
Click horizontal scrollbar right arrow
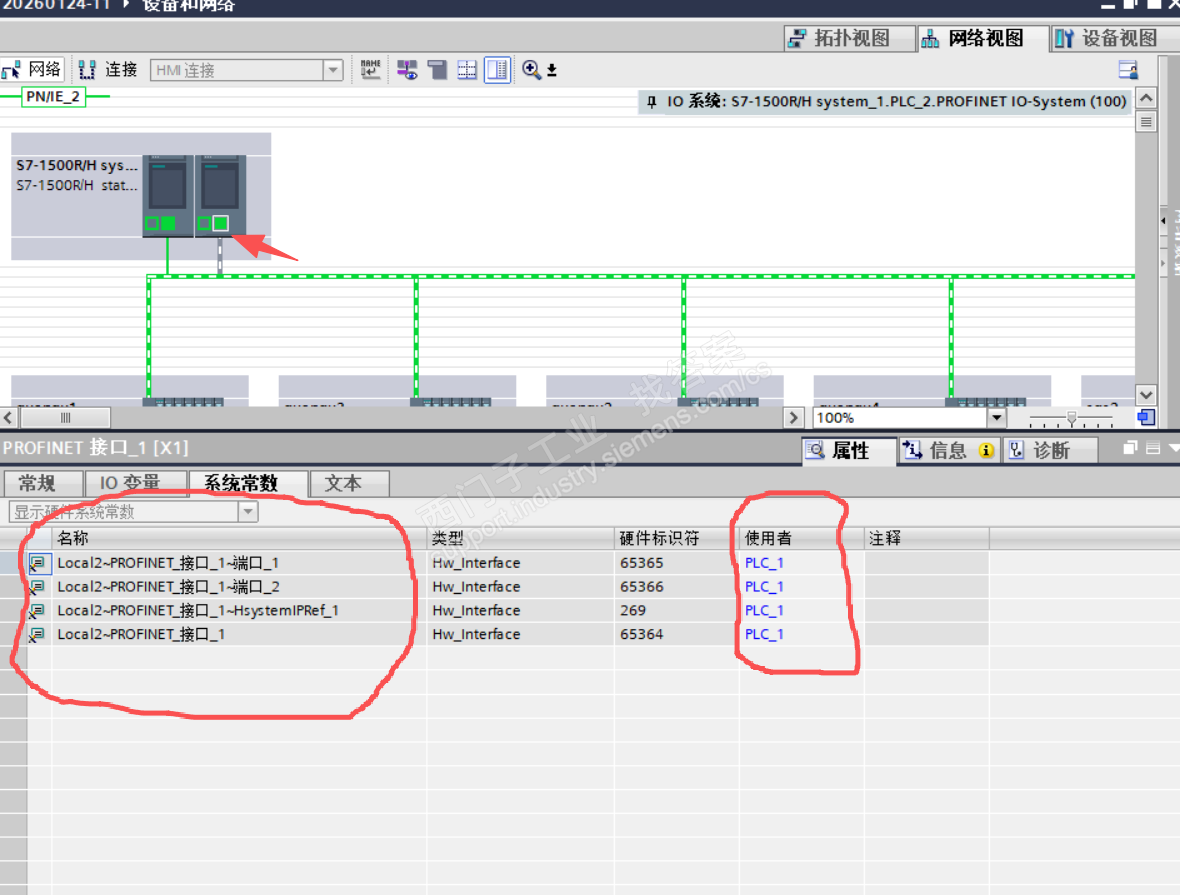pyautogui.click(x=793, y=418)
